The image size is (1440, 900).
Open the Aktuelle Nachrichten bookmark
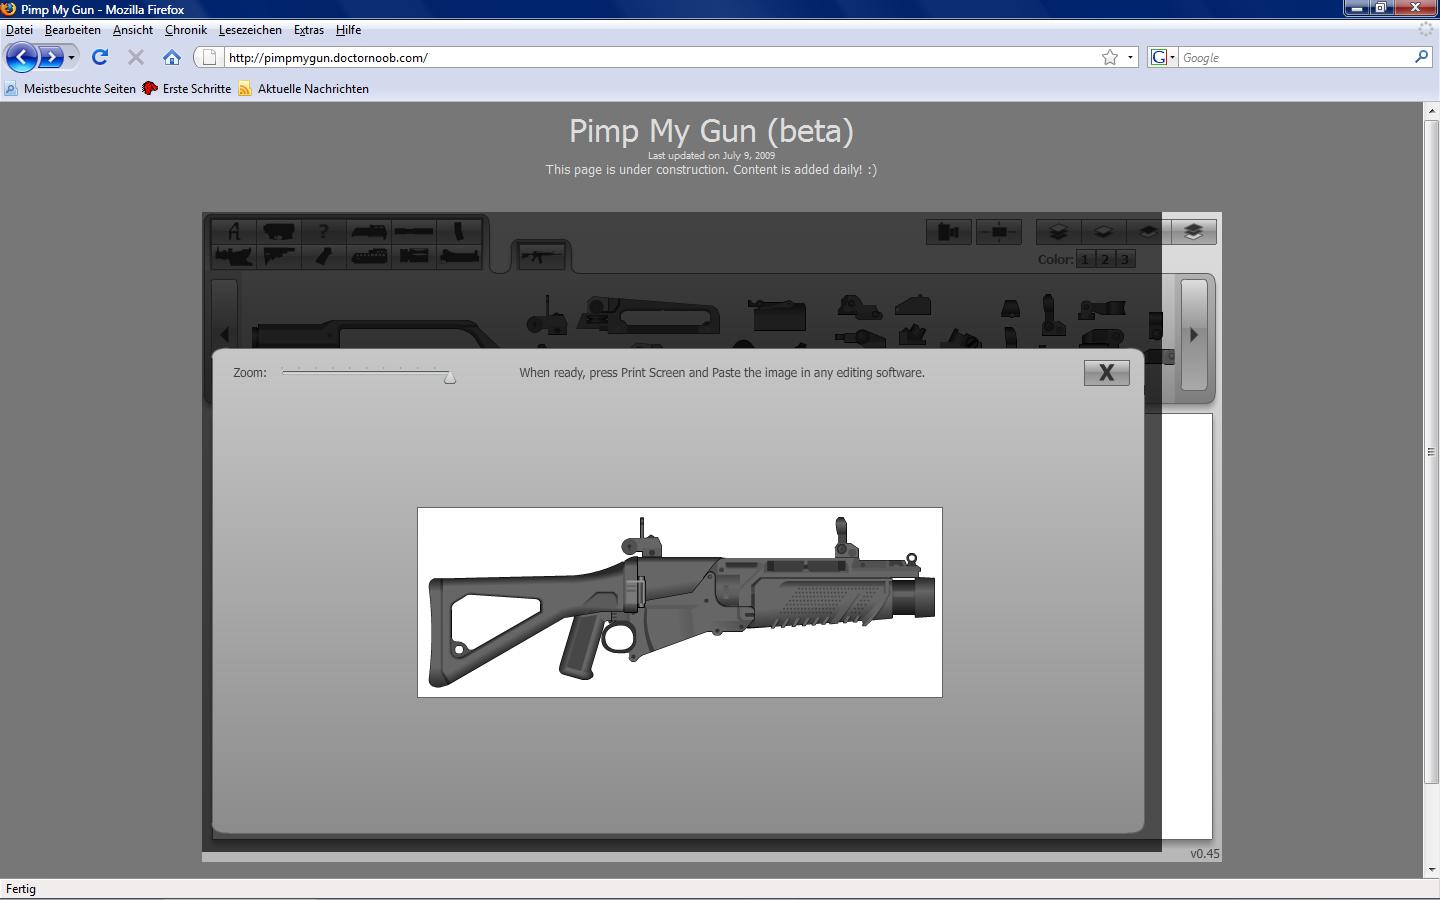click(x=312, y=89)
